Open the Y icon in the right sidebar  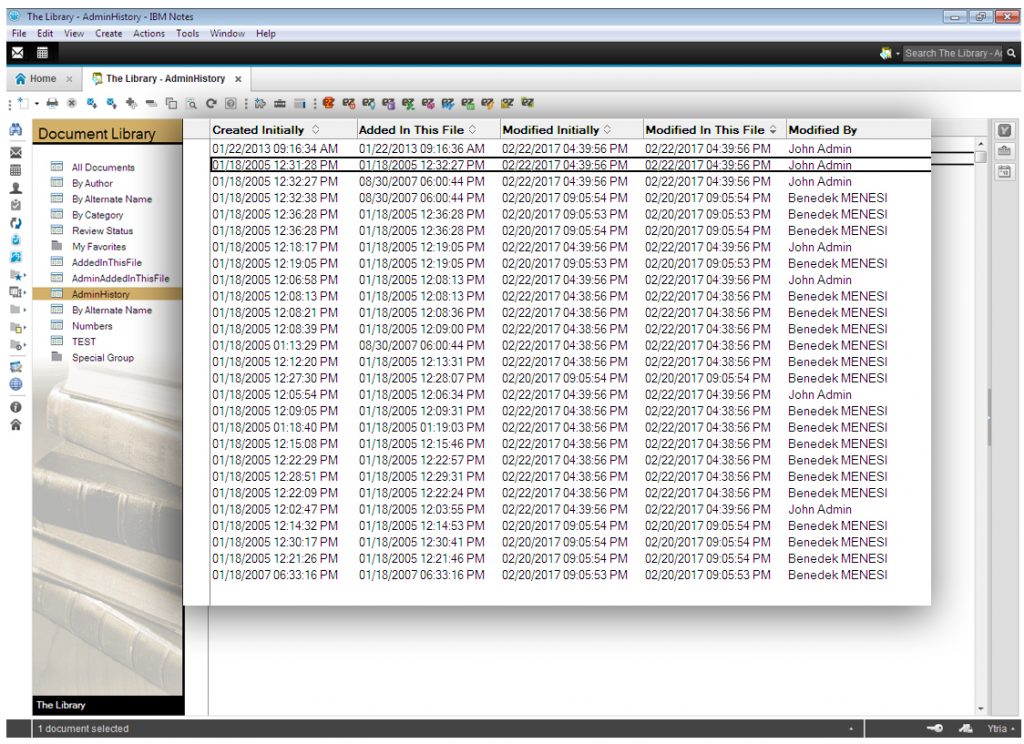(1004, 131)
